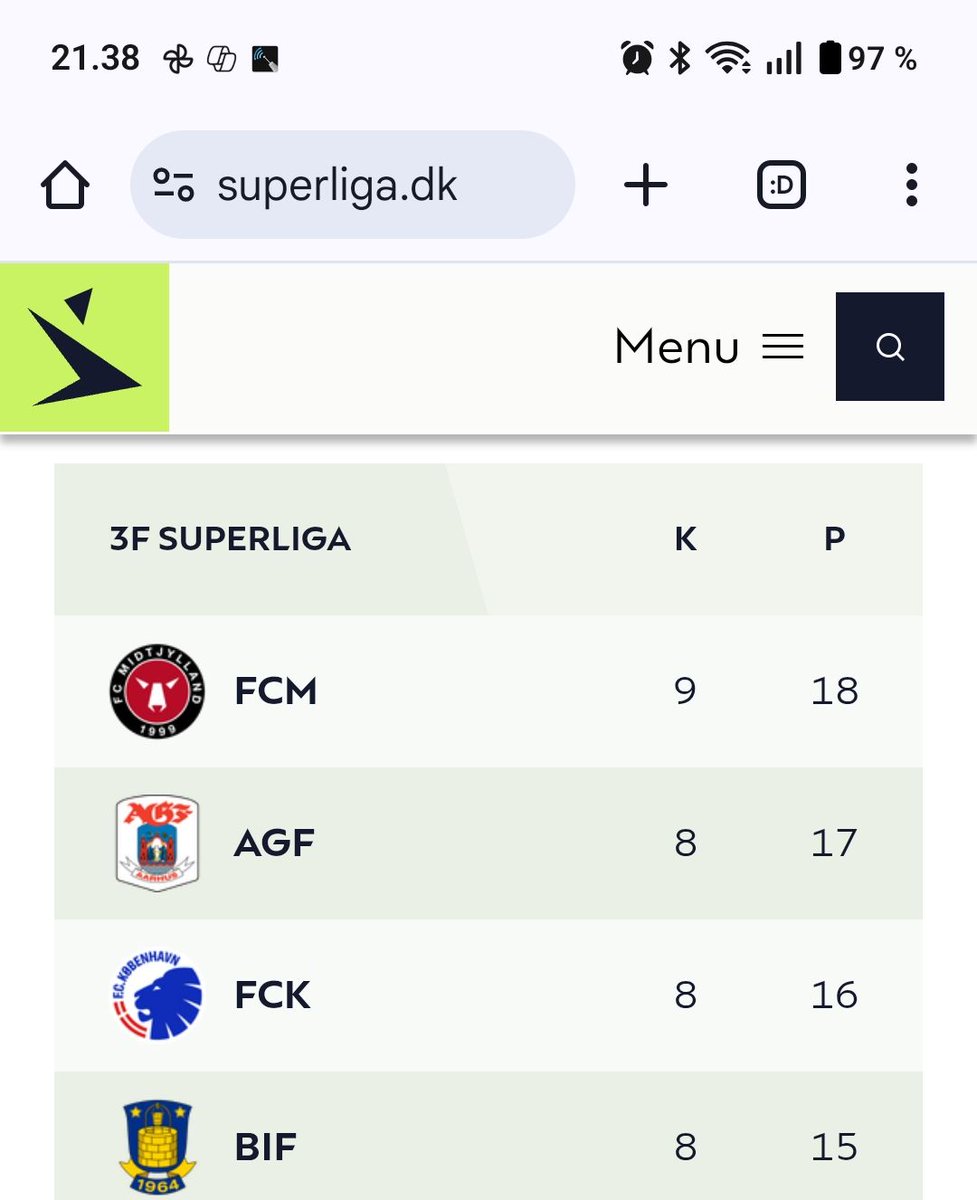The image size is (977, 1200).
Task: Open BIF team link
Action: 265,1147
